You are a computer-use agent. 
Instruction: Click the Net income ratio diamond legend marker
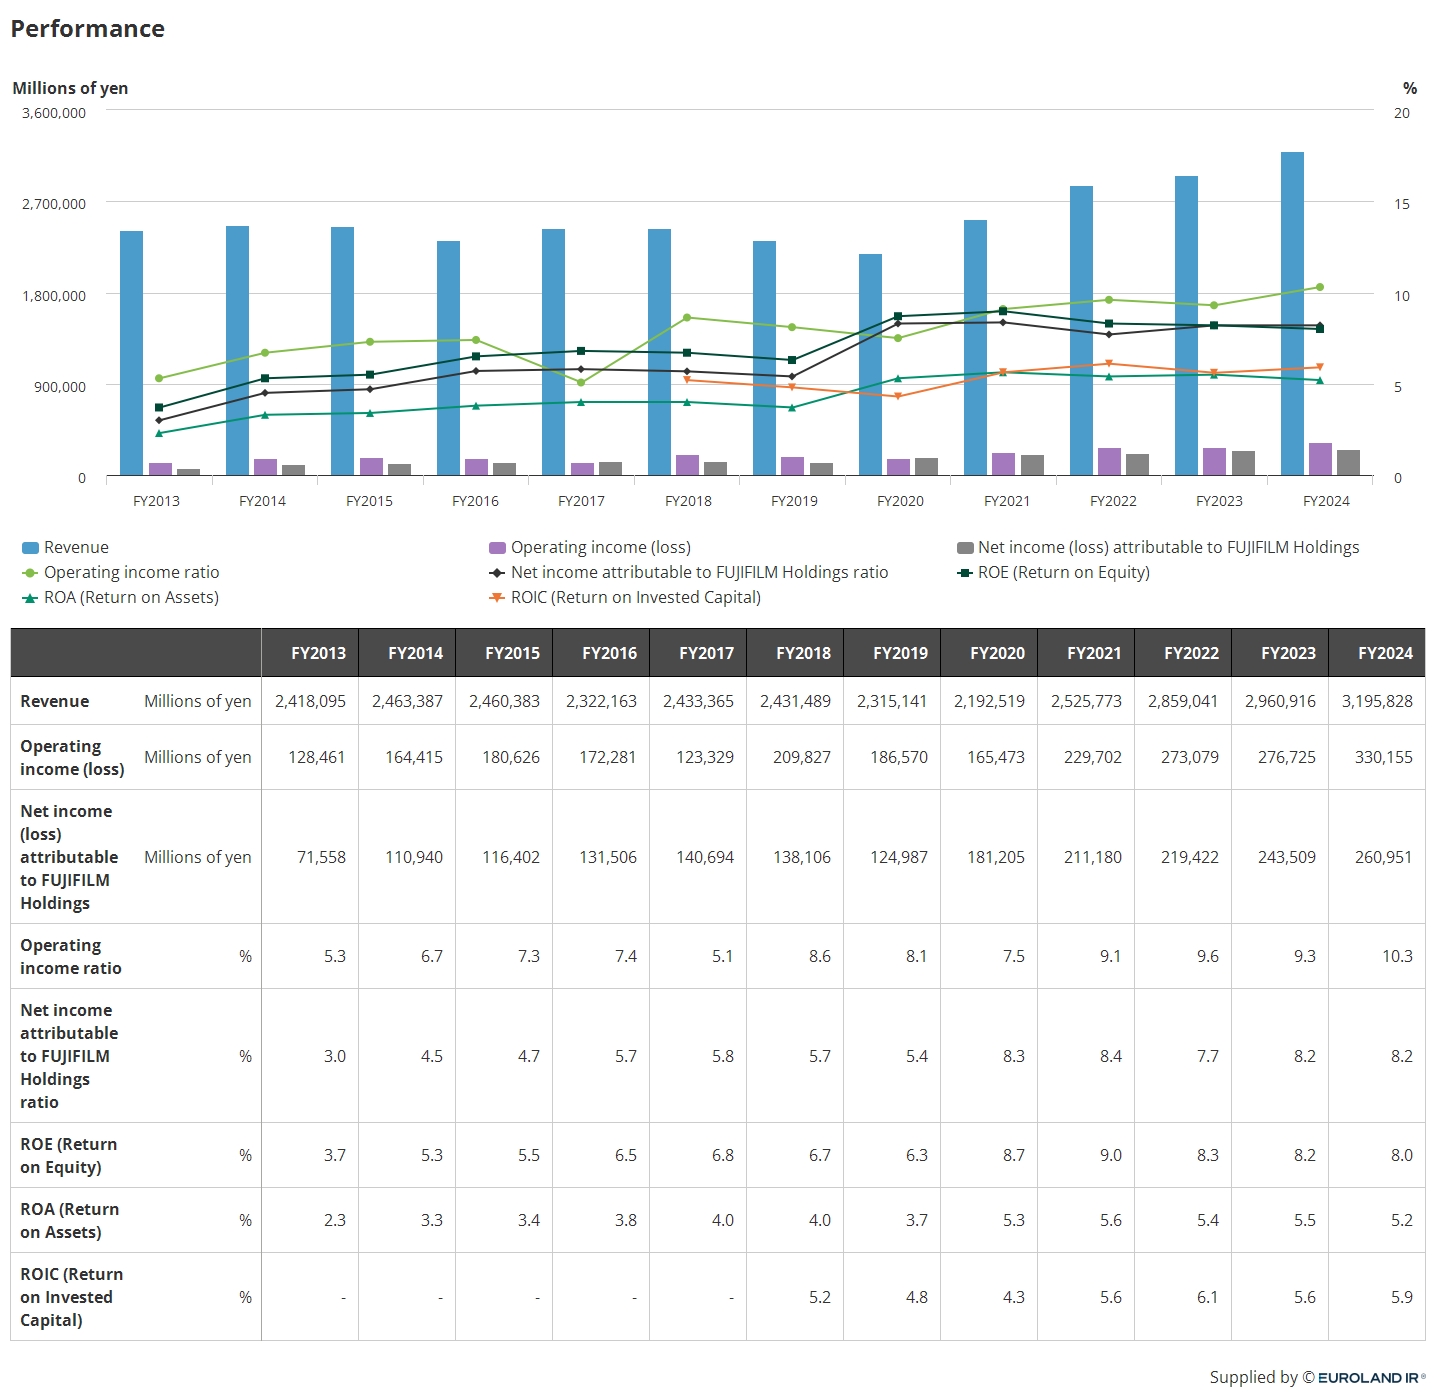coord(497,573)
